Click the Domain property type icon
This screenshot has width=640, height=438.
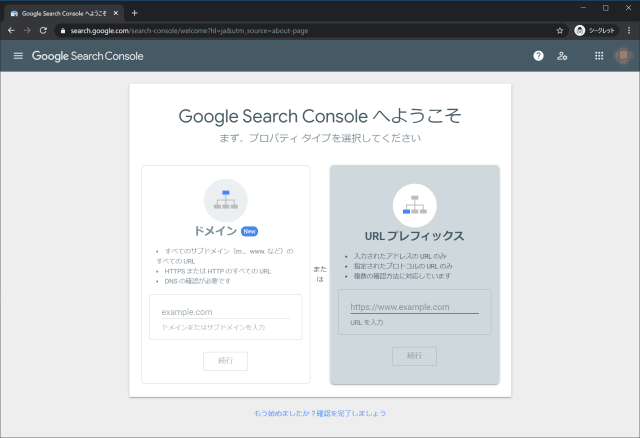(226, 200)
